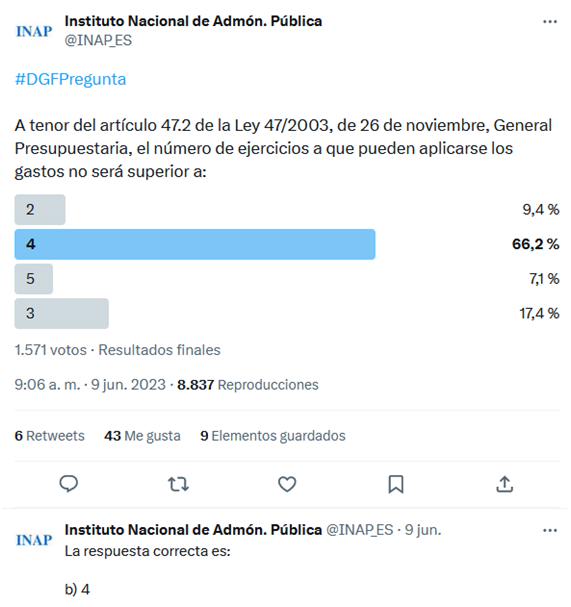Screen dimensions: 571x607
Task: Open the #DGFPregunta hashtag link
Action: click(x=70, y=79)
